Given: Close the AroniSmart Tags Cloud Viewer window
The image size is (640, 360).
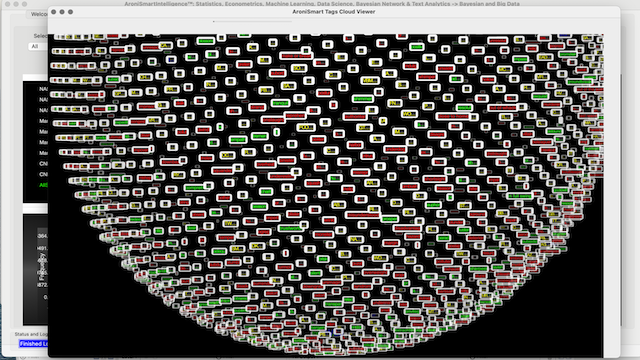Looking at the screenshot, I should click(x=53, y=12).
